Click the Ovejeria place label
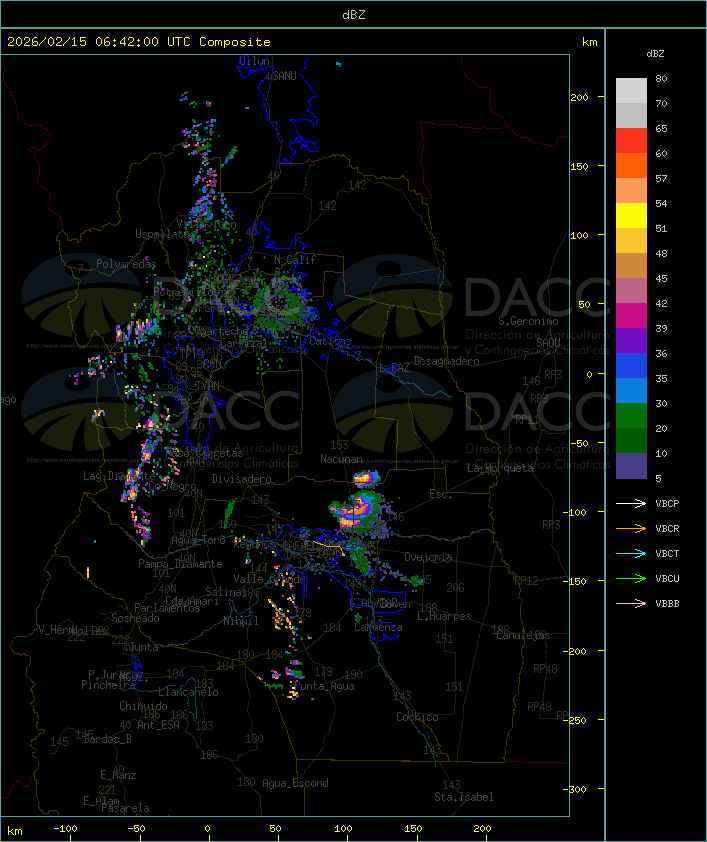 pos(428,557)
